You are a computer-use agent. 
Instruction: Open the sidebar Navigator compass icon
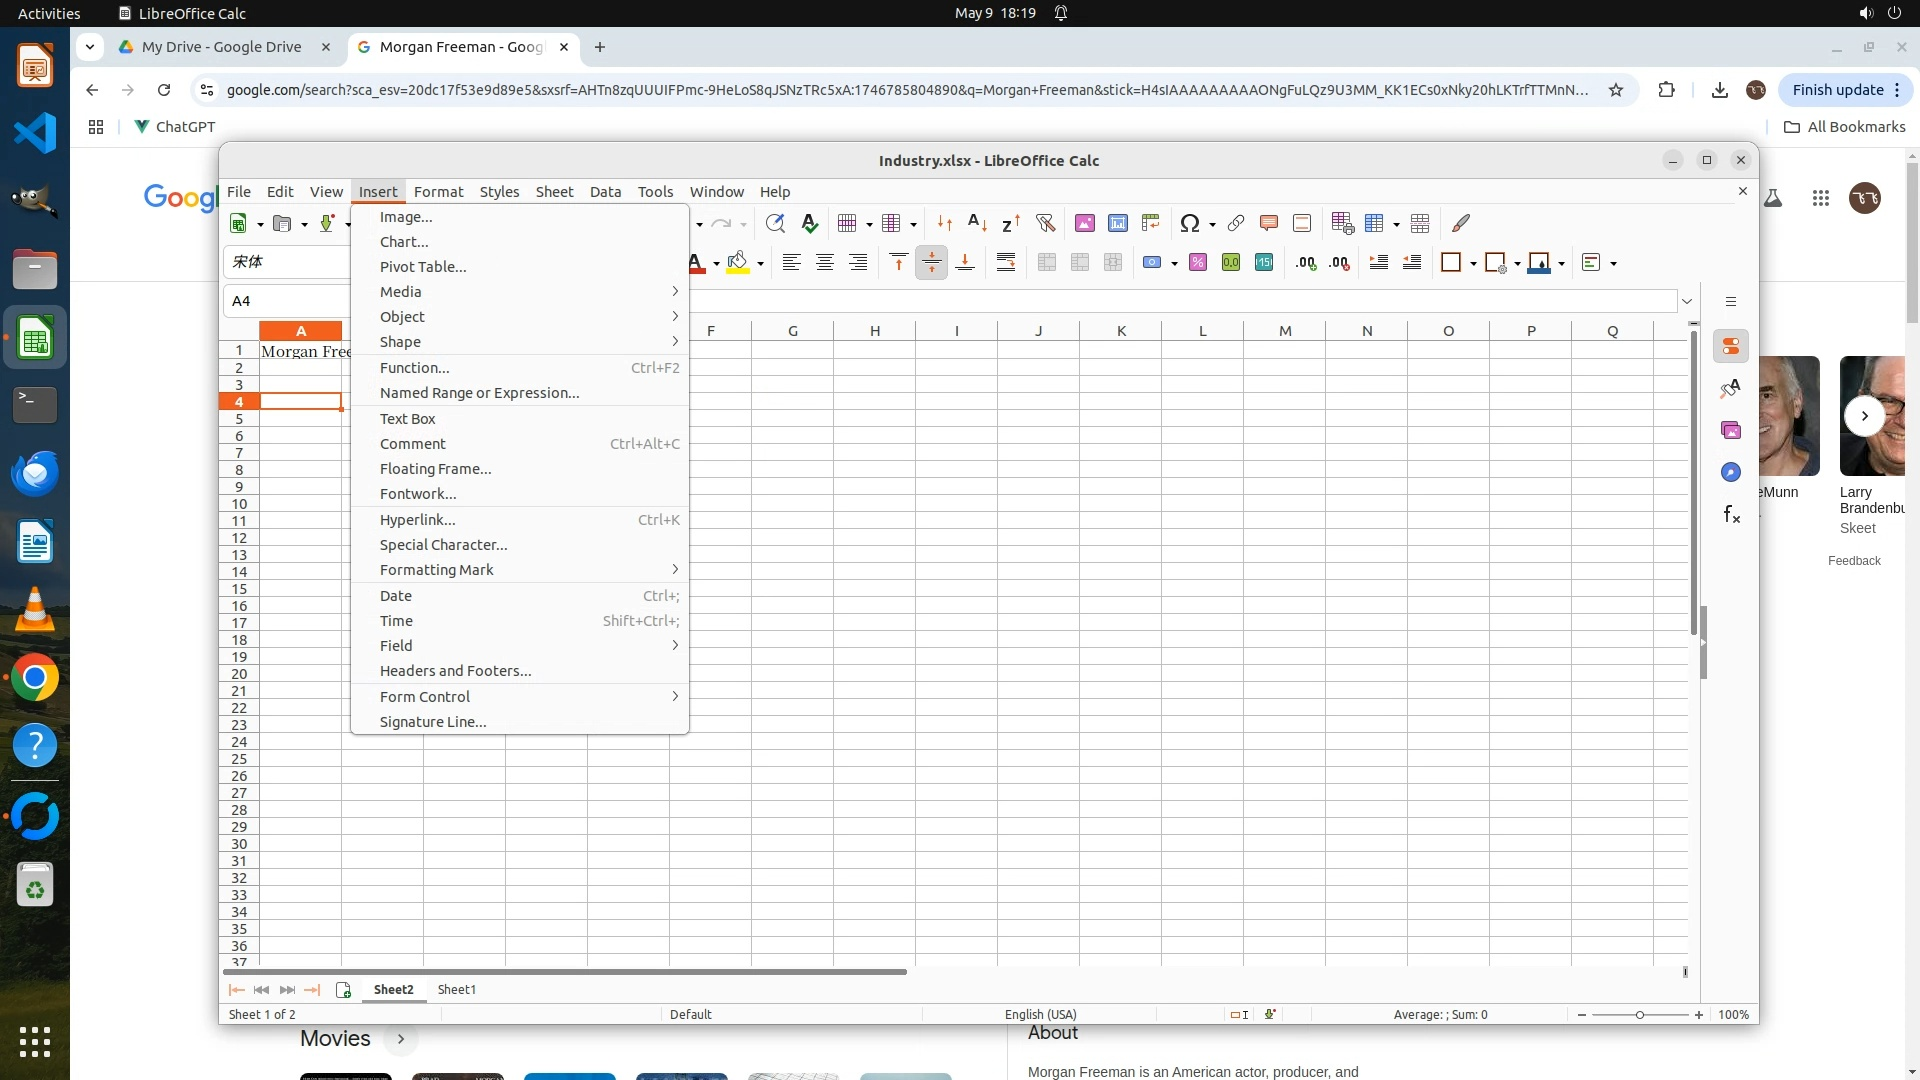[x=1731, y=472]
